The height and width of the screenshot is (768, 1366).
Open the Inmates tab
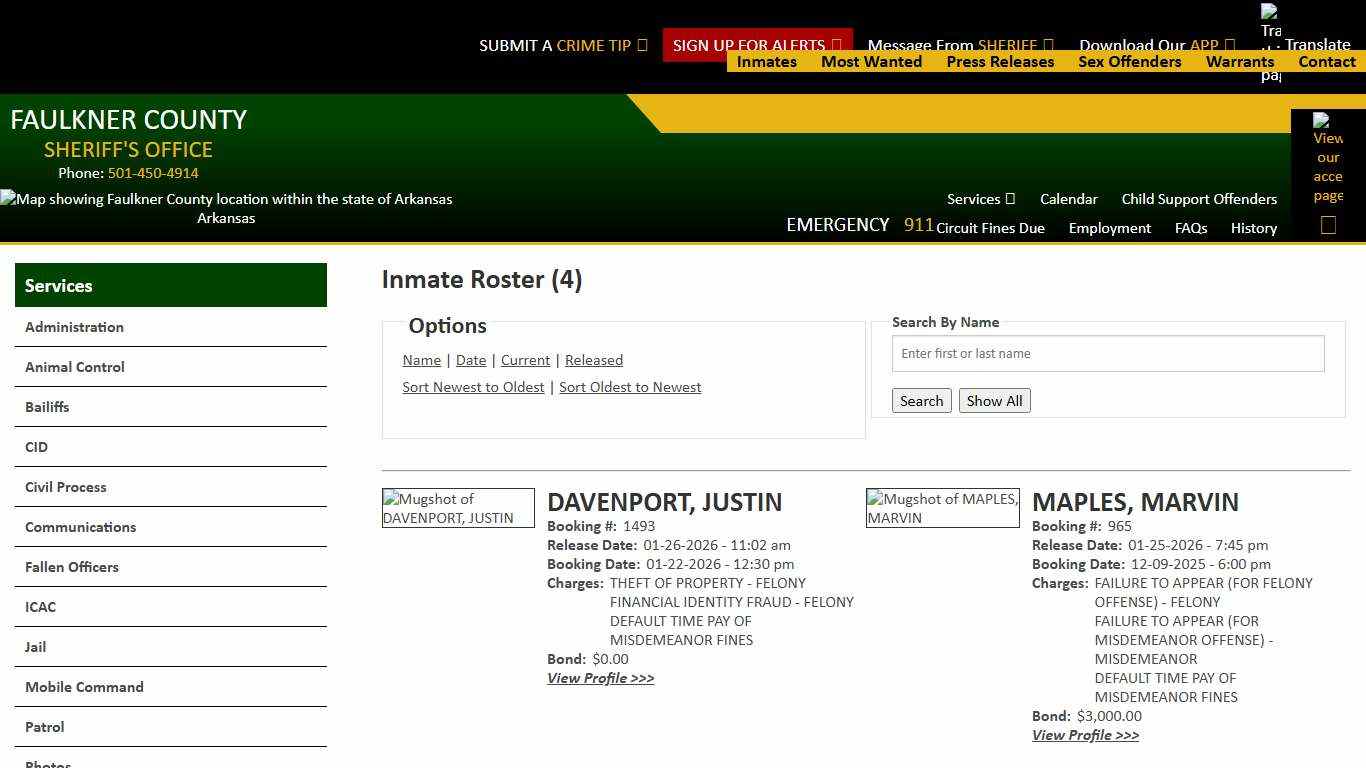tap(766, 61)
